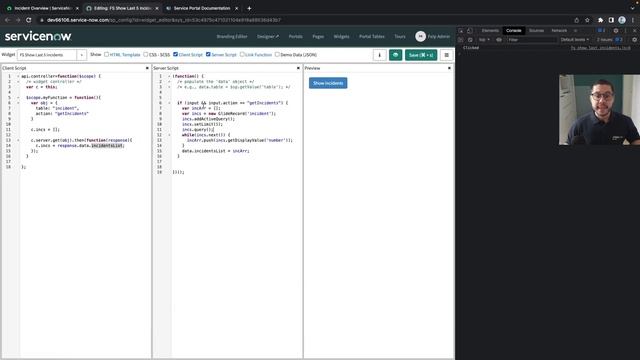Image resolution: width=640 pixels, height=360 pixels.
Task: Collapse code fold at Client Script line 5
Action: point(18,98)
